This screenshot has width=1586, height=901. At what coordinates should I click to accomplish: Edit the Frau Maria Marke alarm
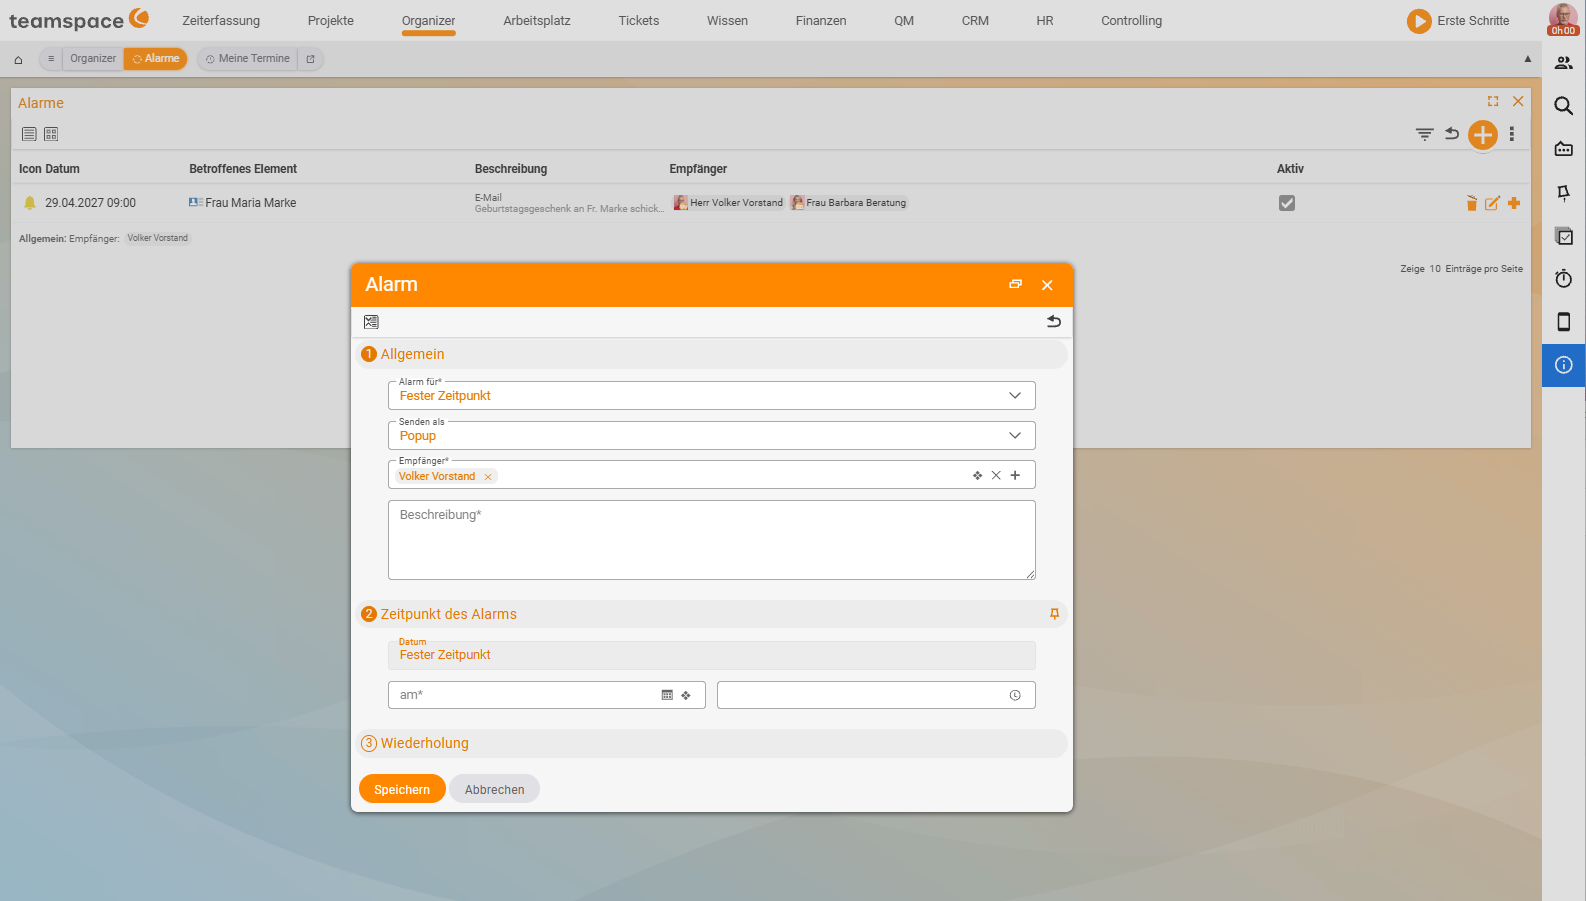point(1492,203)
